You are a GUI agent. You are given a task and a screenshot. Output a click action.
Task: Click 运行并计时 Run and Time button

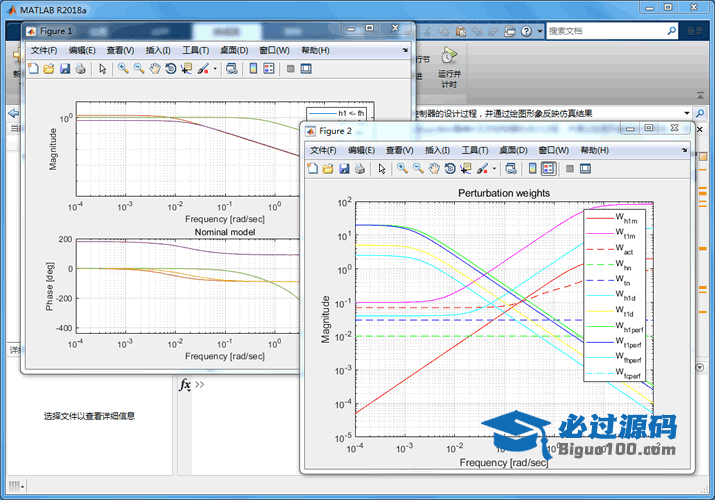(449, 67)
